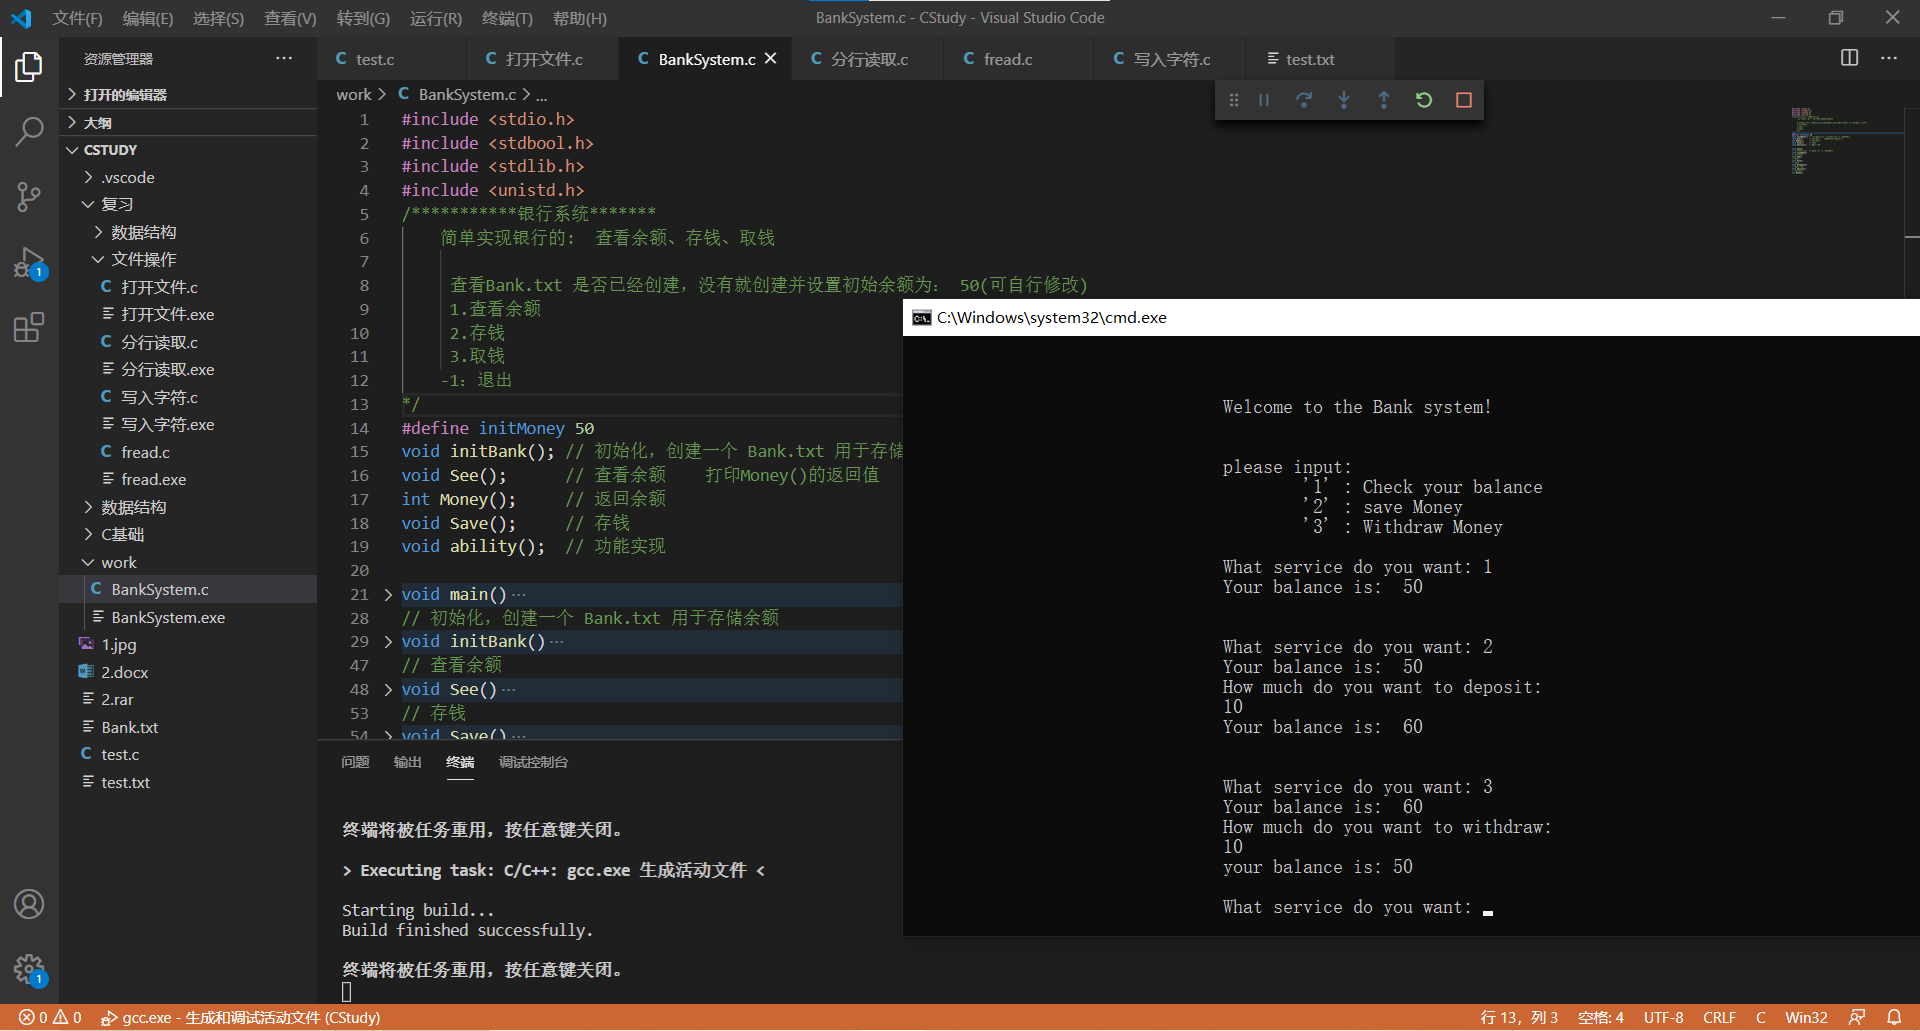Change CRLF line ending setting
Image resolution: width=1920 pixels, height=1031 pixels.
[1719, 1017]
